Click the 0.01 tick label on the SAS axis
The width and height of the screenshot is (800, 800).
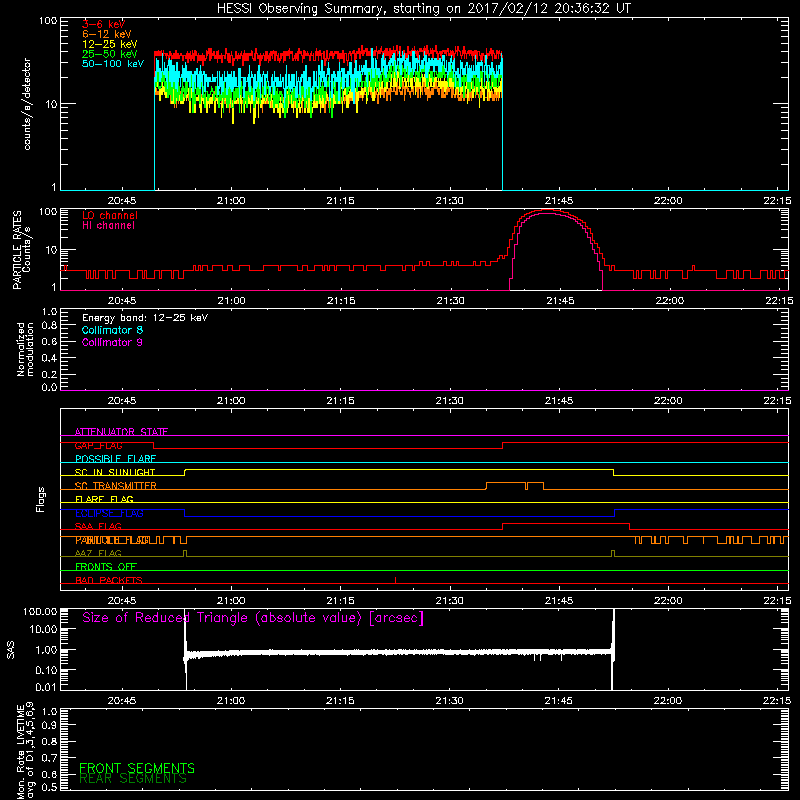click(46, 687)
